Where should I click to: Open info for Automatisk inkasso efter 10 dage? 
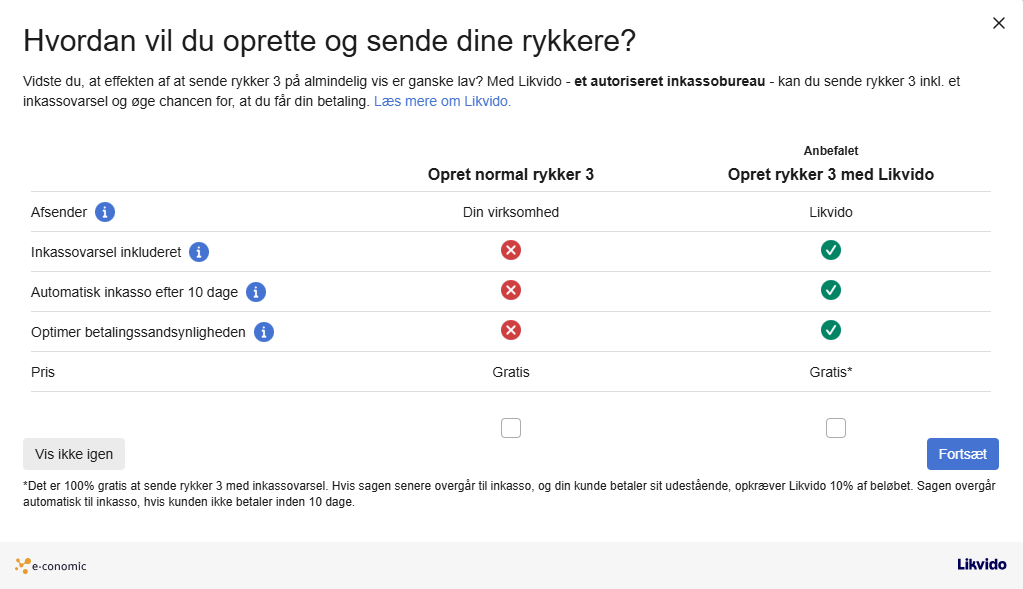(256, 292)
